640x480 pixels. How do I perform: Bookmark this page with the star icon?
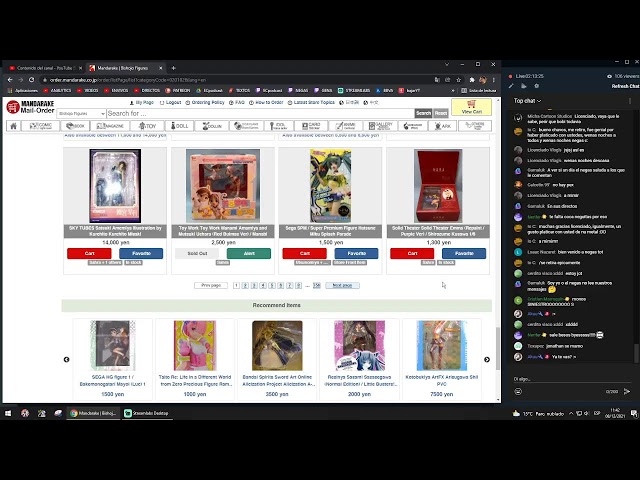(x=459, y=80)
